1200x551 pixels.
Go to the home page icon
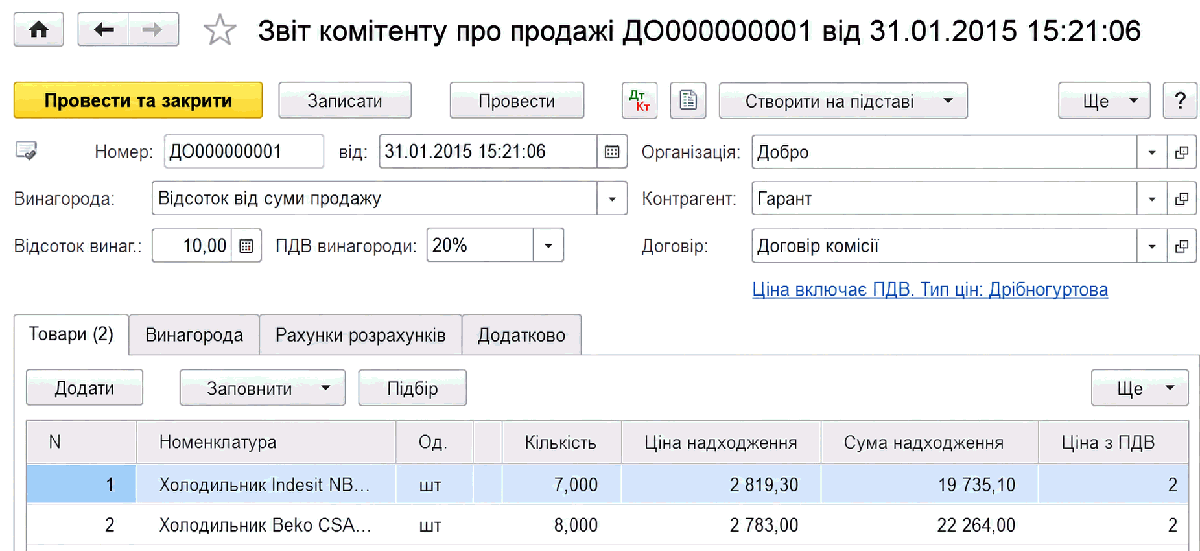coord(39,30)
